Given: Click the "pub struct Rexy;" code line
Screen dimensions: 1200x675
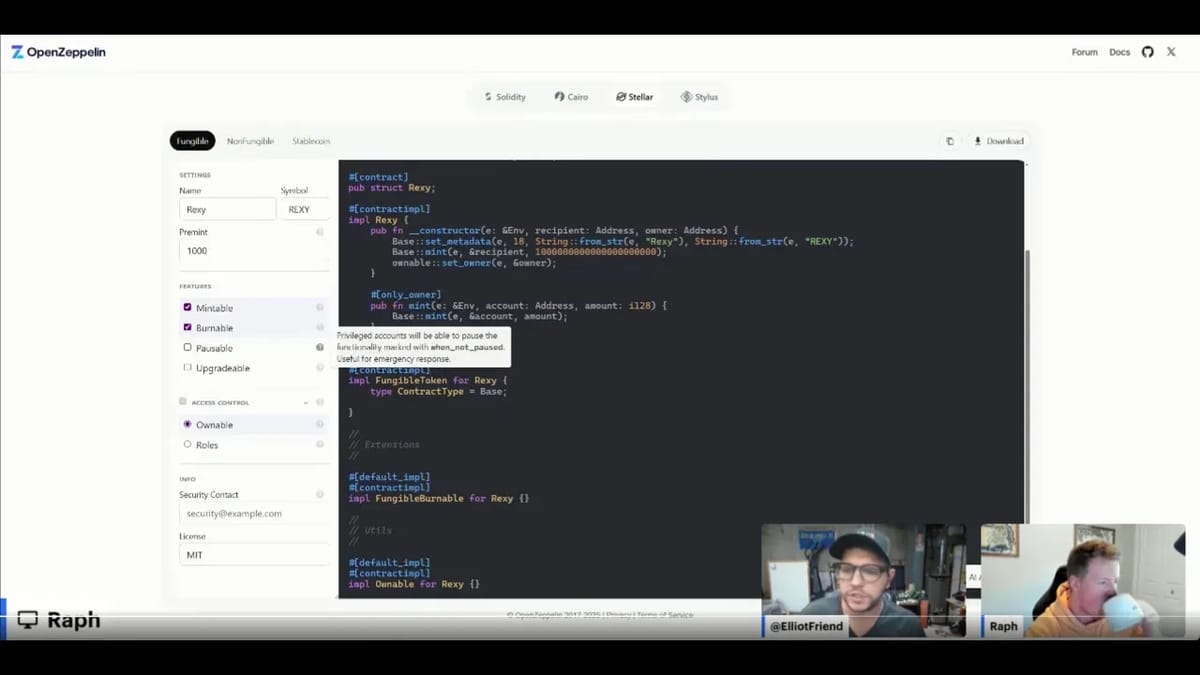Looking at the screenshot, I should (x=392, y=188).
